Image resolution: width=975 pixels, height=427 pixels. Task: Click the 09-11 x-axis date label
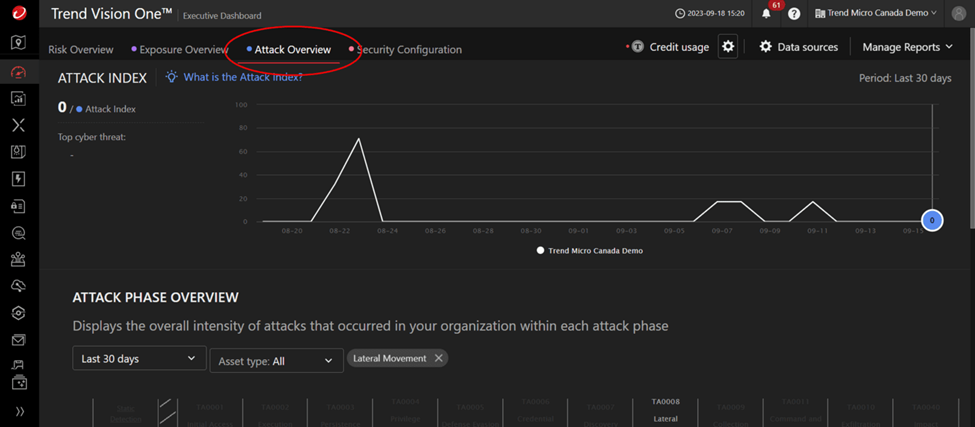point(818,231)
